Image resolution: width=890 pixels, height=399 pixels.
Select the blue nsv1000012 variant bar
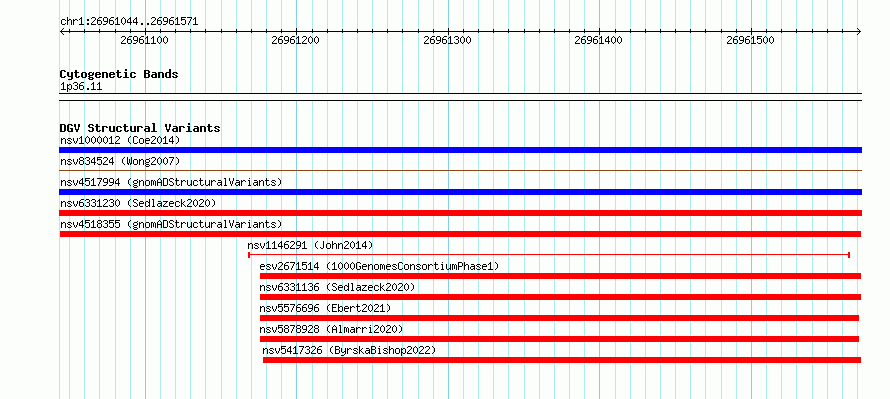pos(460,150)
